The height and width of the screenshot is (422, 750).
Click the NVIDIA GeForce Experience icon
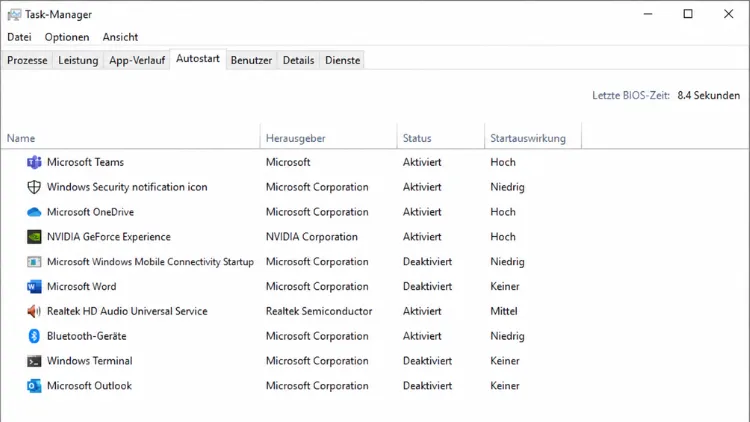tap(34, 237)
